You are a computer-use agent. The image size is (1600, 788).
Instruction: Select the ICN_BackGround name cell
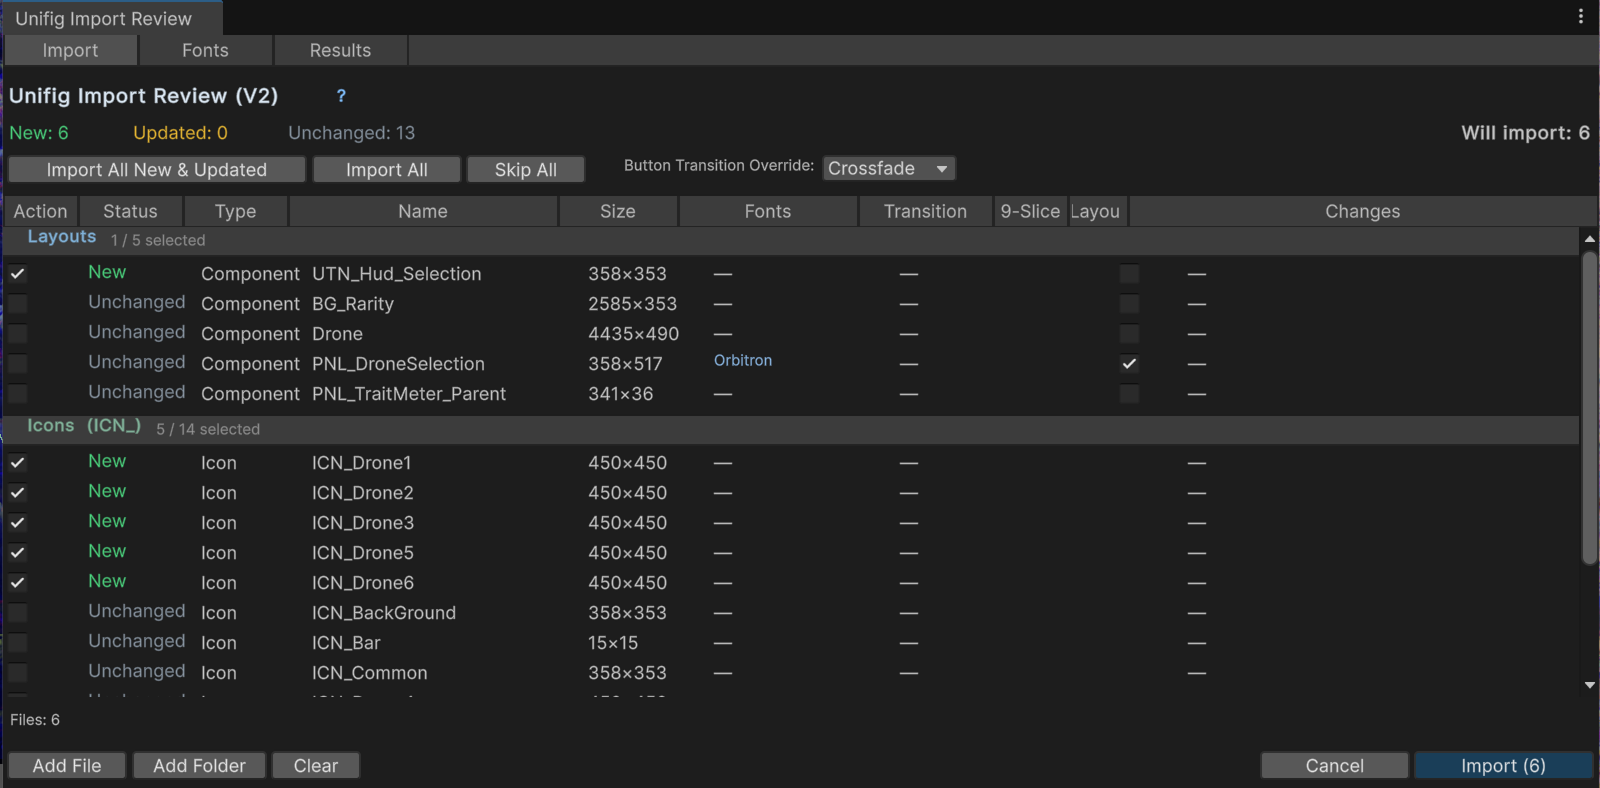384,613
